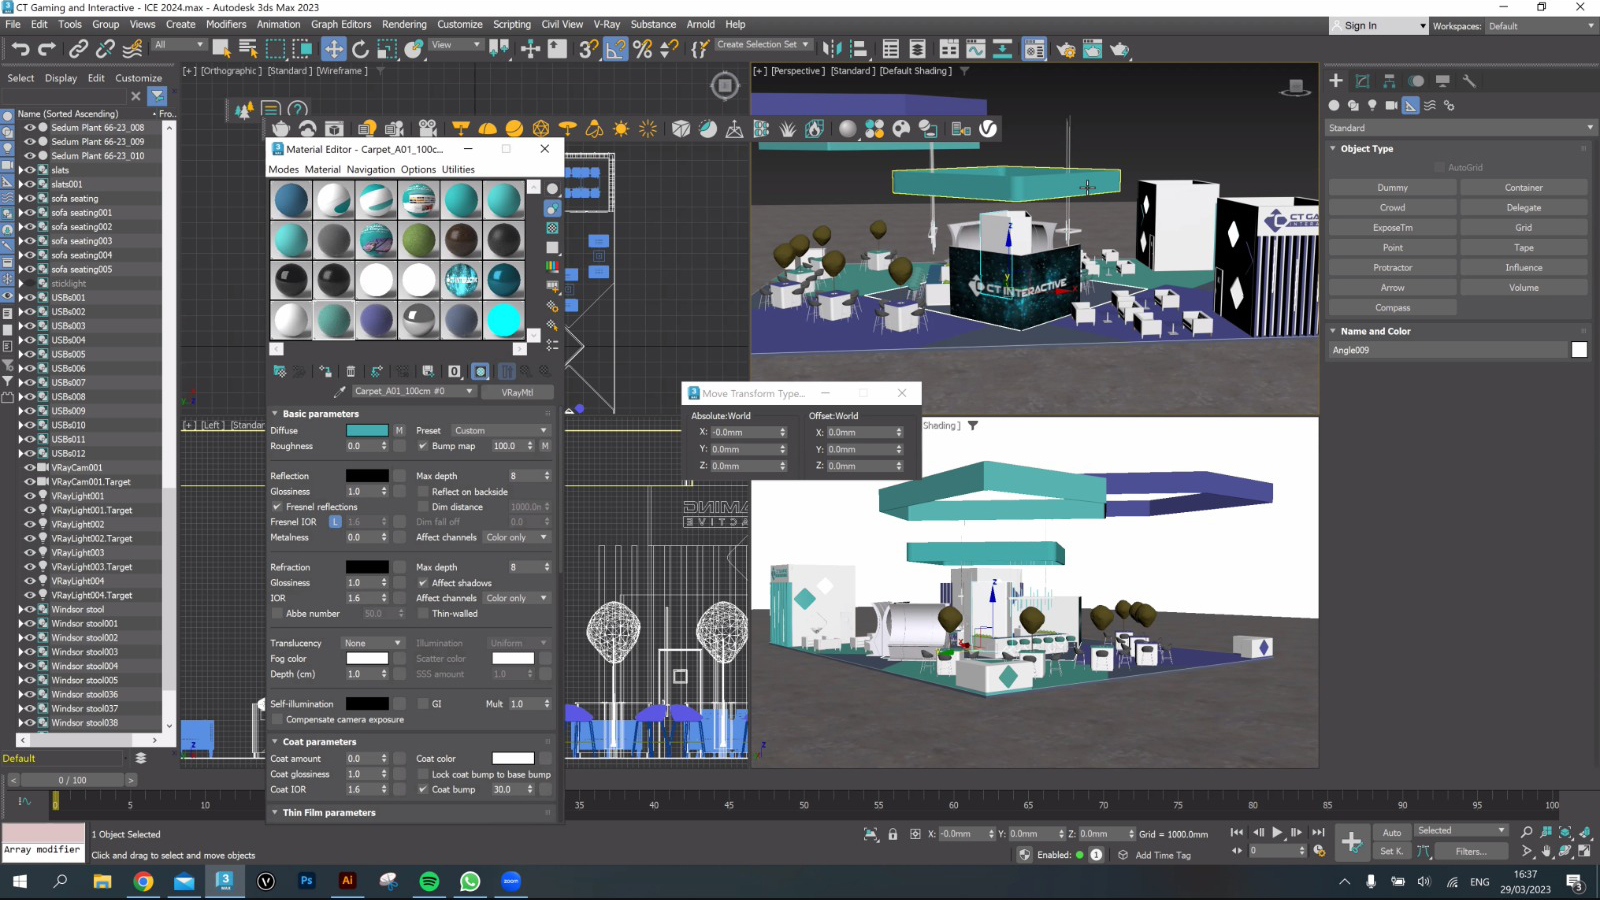Collapse the Basic parameters rollout
1600x900 pixels.
pyautogui.click(x=320, y=414)
